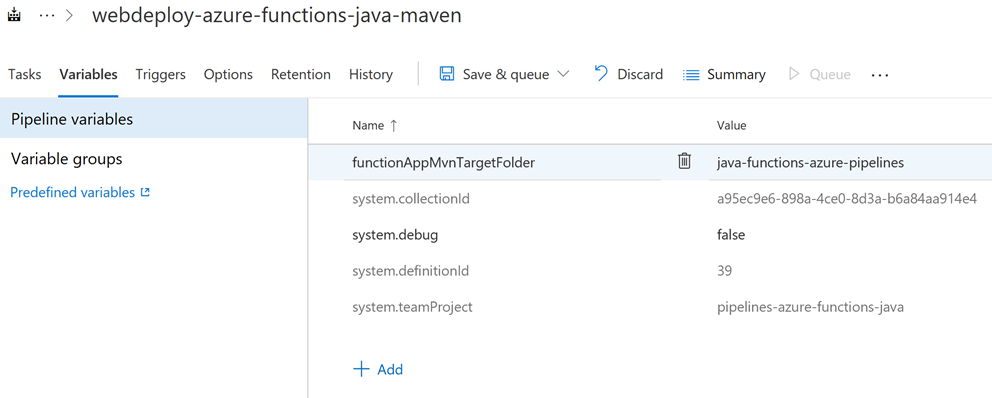Edit the functionAppMvnTargetFolder name field
The image size is (992, 398).
pos(503,163)
